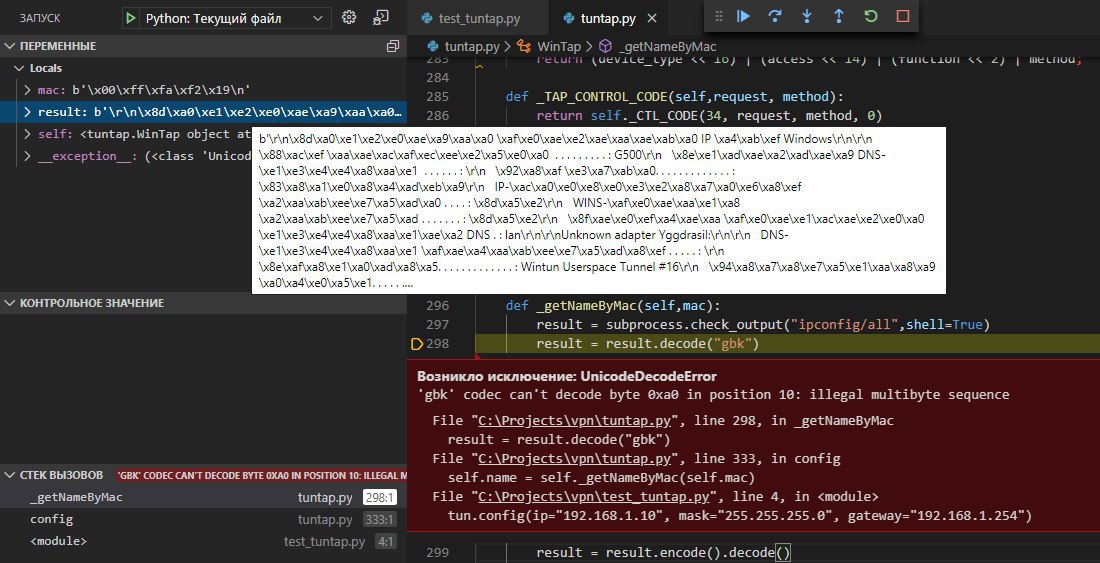Expand the self variable
Viewport: 1100px width, 563px height.
point(27,134)
